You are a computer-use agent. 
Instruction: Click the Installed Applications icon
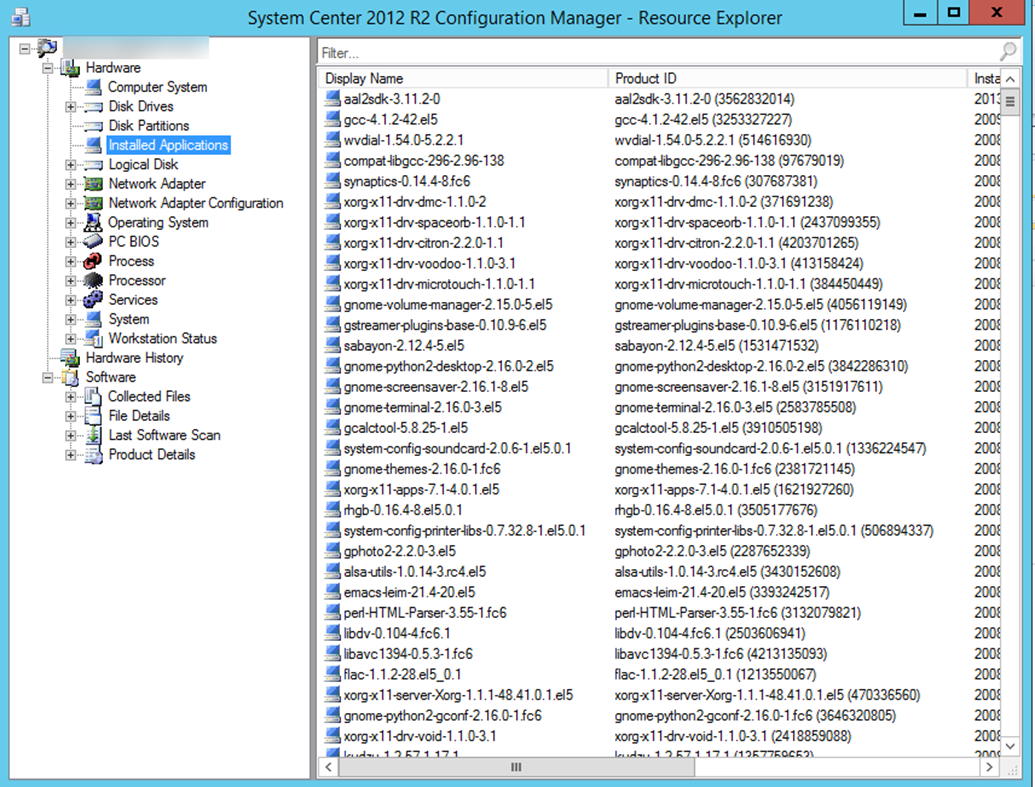coord(94,145)
